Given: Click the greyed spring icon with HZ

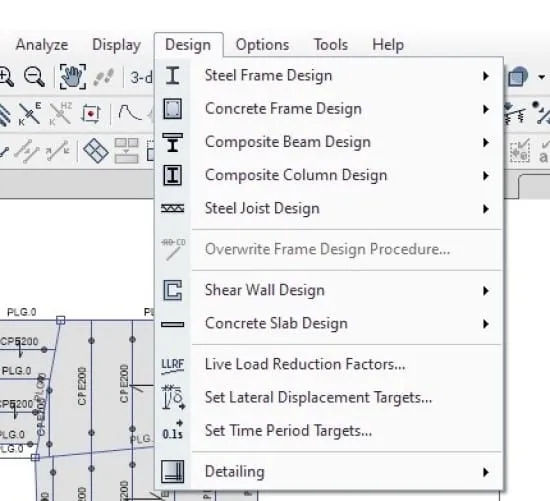Looking at the screenshot, I should click(x=60, y=114).
